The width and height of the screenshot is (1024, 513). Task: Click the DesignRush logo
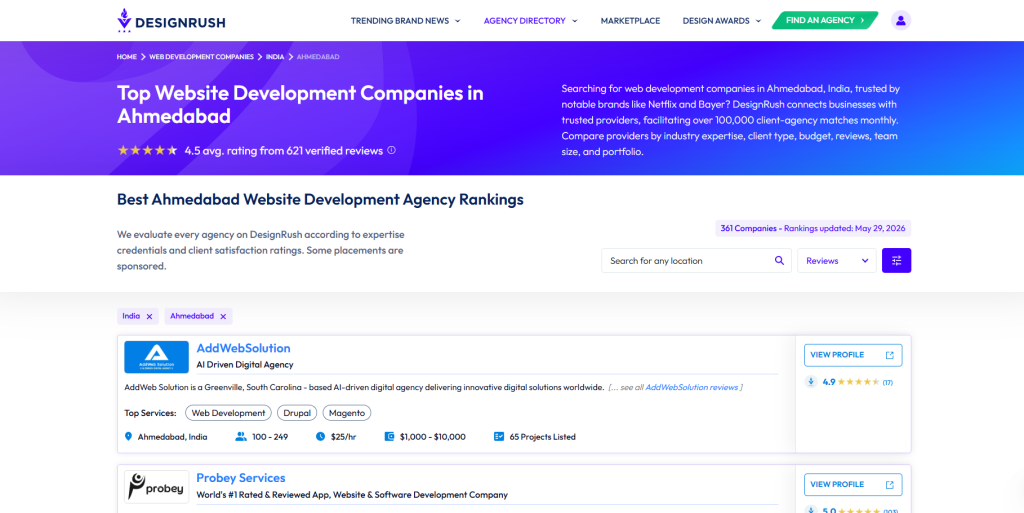pos(171,21)
